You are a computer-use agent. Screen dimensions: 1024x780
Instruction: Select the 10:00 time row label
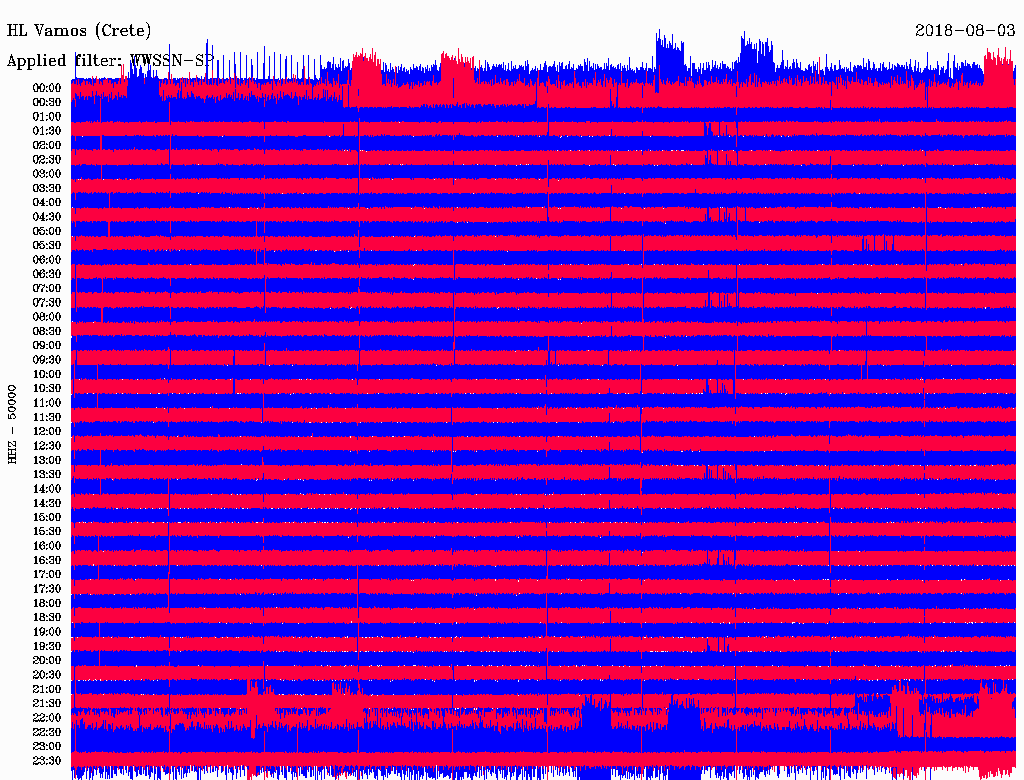[x=47, y=374]
